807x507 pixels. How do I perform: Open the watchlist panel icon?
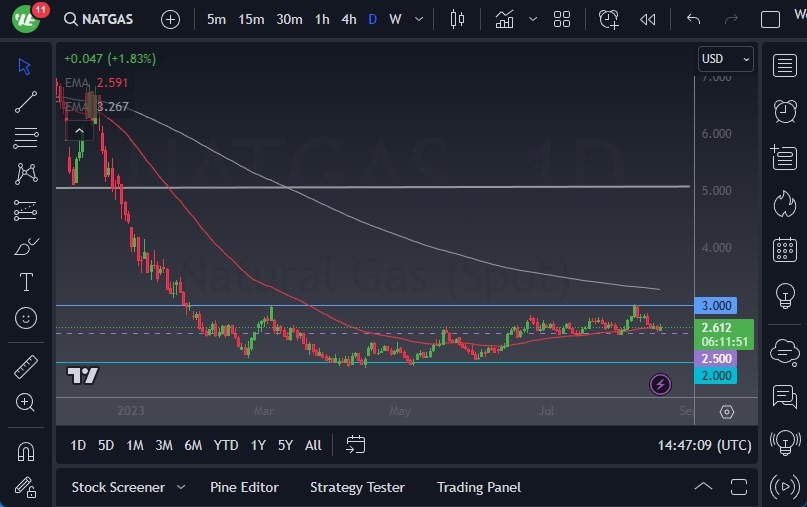click(785, 66)
